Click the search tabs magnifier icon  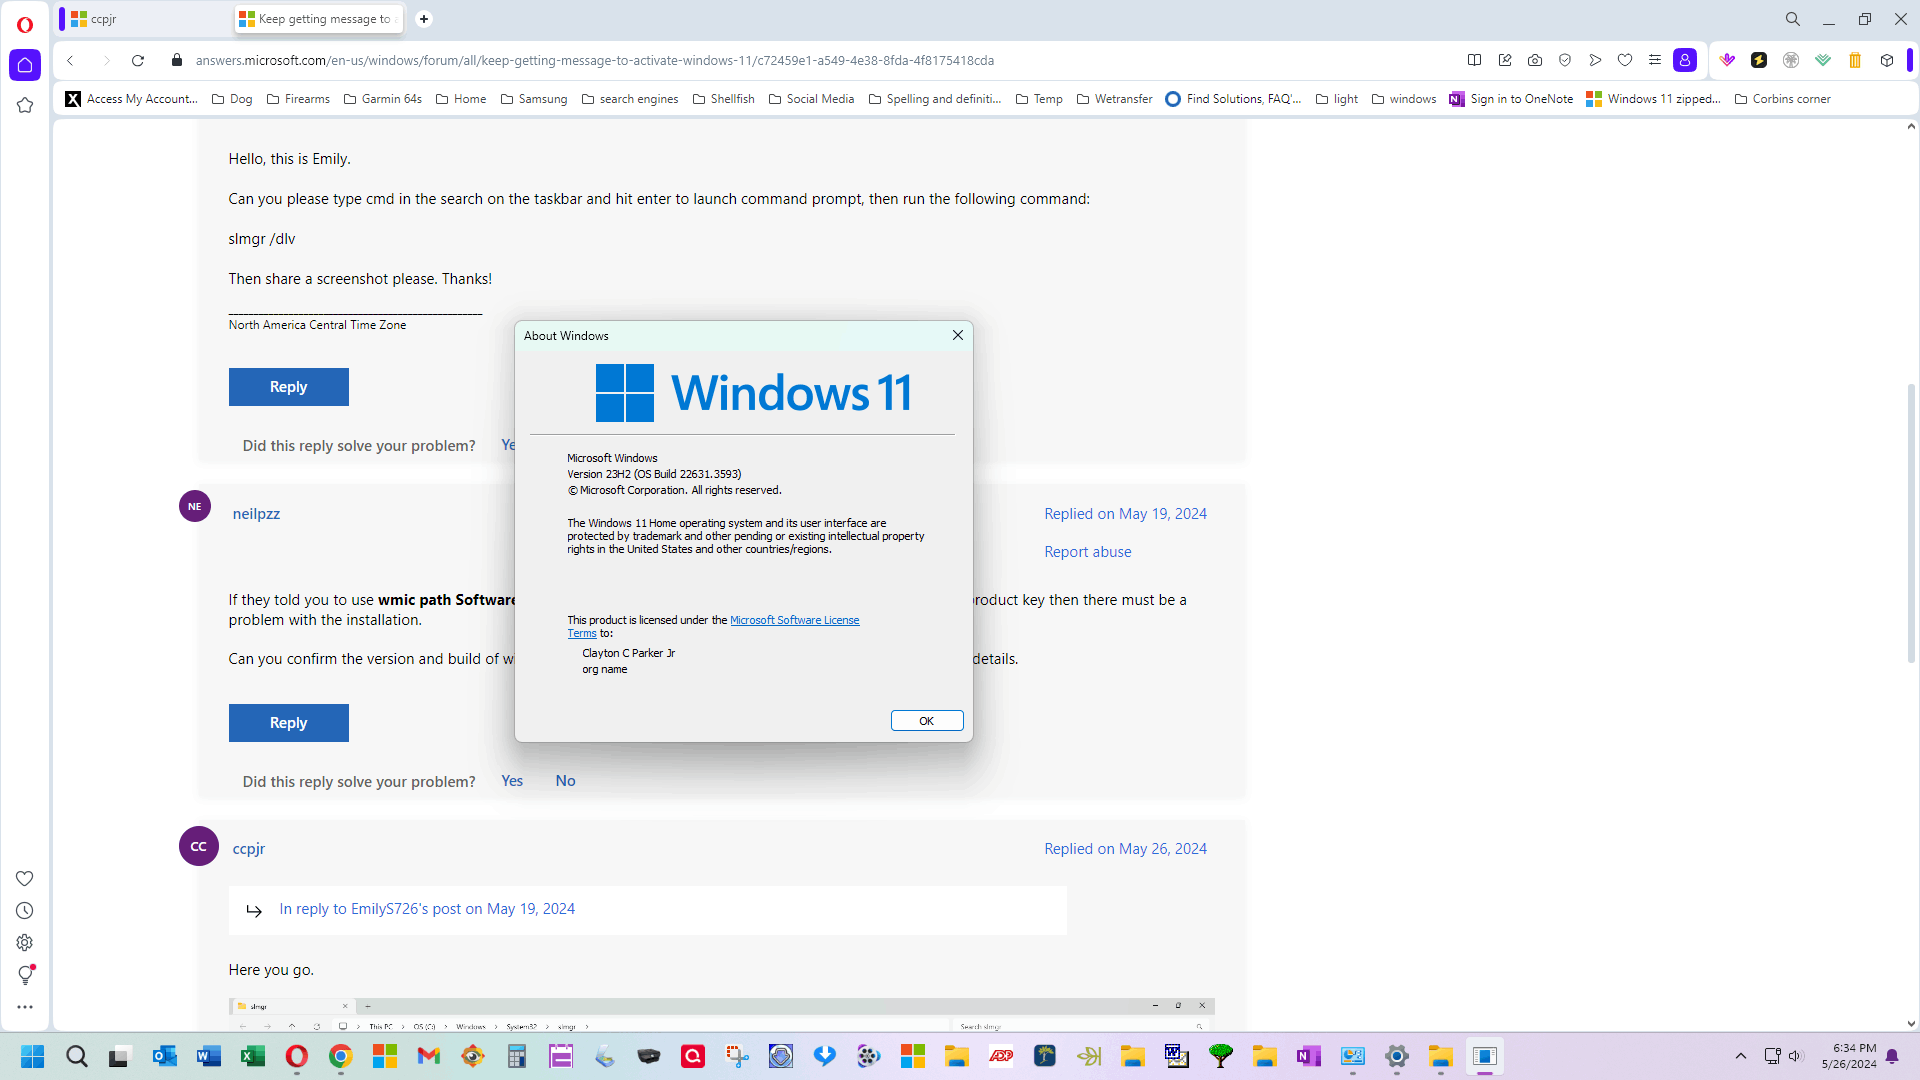coord(1793,19)
